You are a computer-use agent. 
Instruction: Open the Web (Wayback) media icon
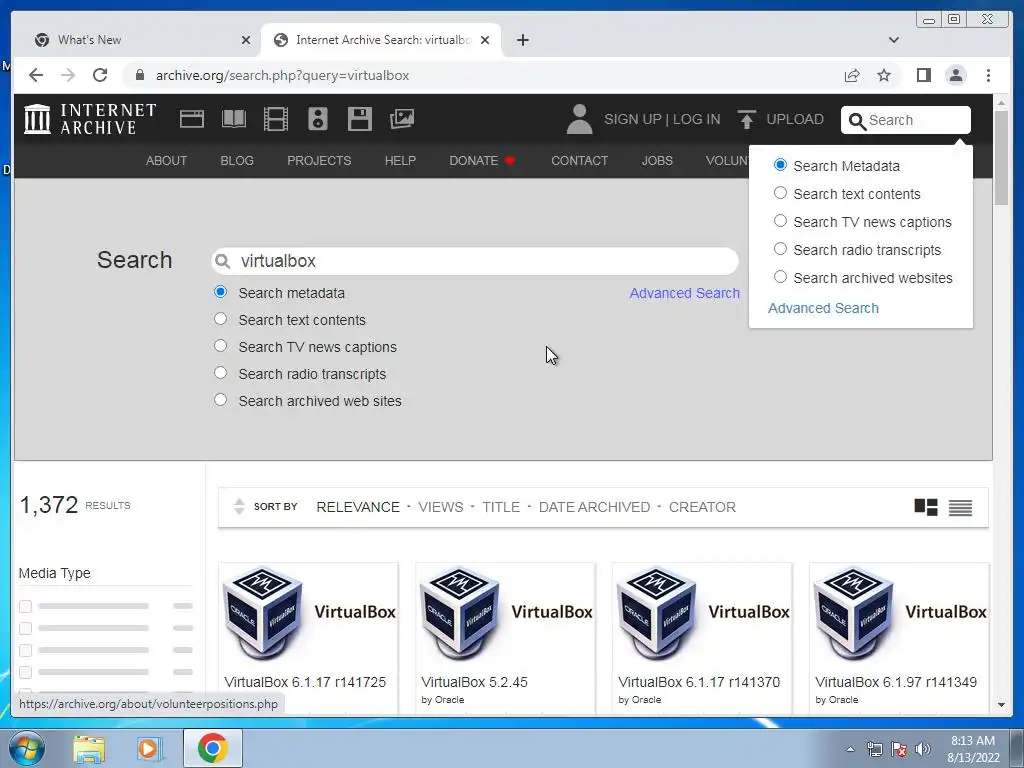tap(192, 119)
